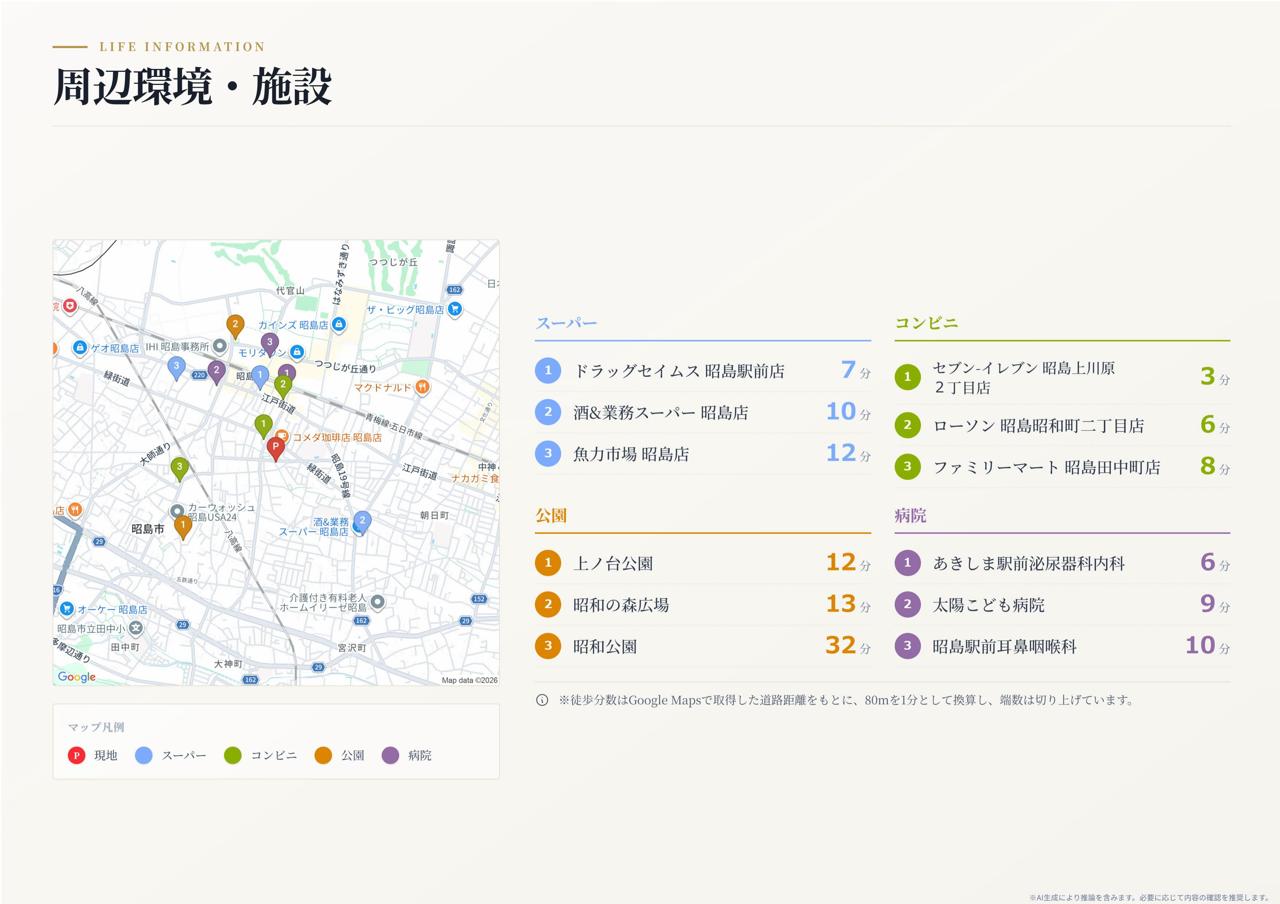The height and width of the screenshot is (904, 1280).
Task: Click the オーケー 昭島店 cart icon on map
Action: coord(66,608)
